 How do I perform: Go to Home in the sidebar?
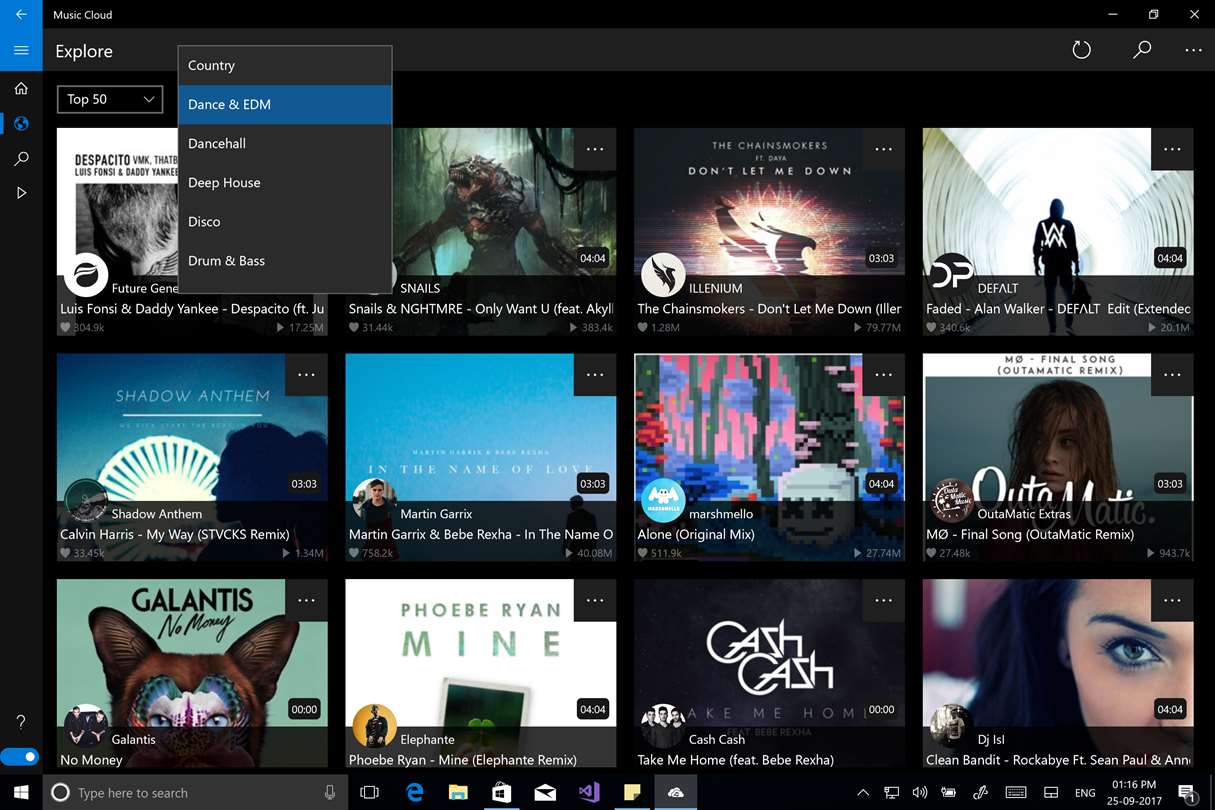[21, 89]
